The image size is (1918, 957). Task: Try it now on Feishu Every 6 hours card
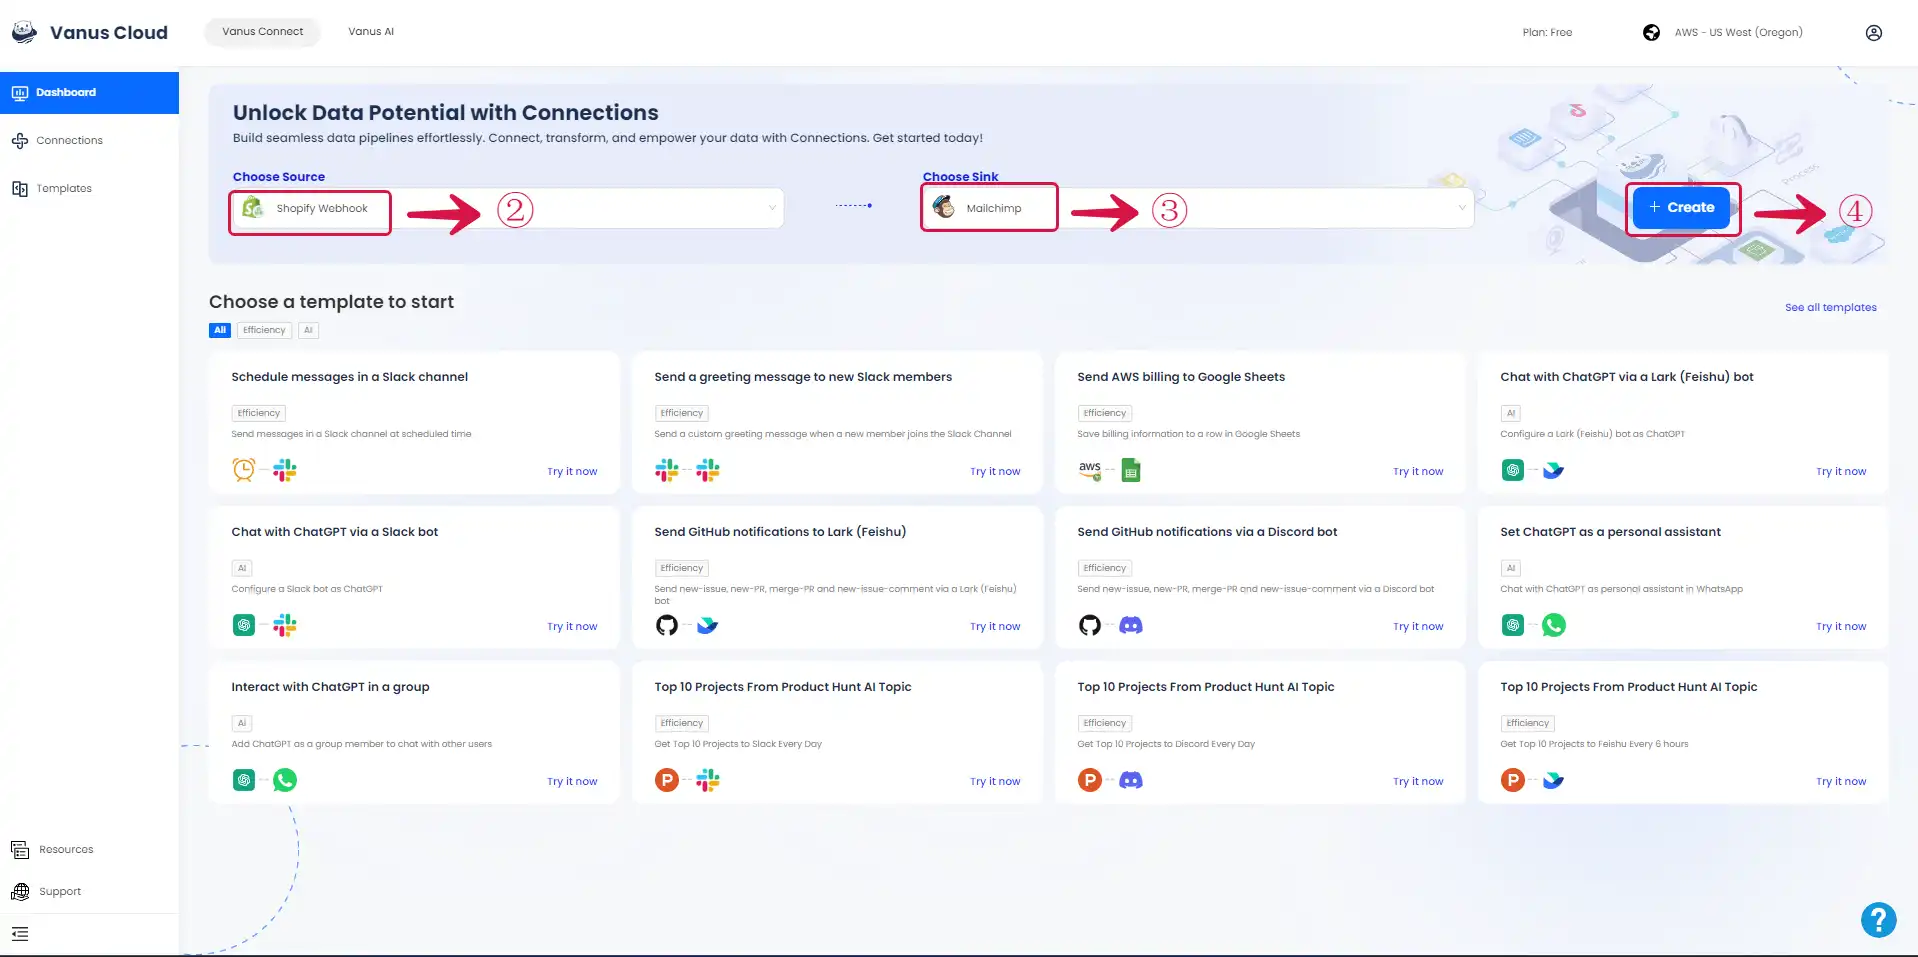click(x=1841, y=781)
